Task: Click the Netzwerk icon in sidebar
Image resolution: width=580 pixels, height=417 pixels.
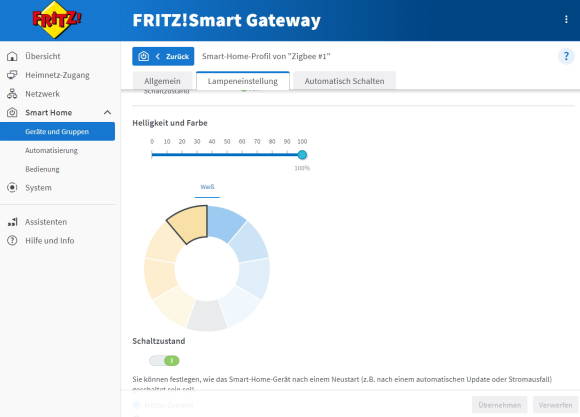Action: [12, 94]
